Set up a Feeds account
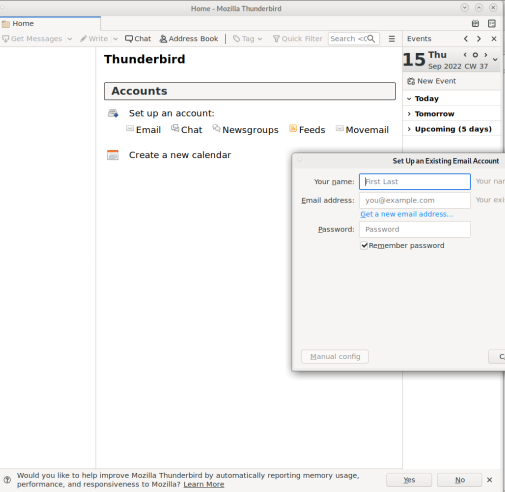This screenshot has width=505, height=492. tap(307, 130)
